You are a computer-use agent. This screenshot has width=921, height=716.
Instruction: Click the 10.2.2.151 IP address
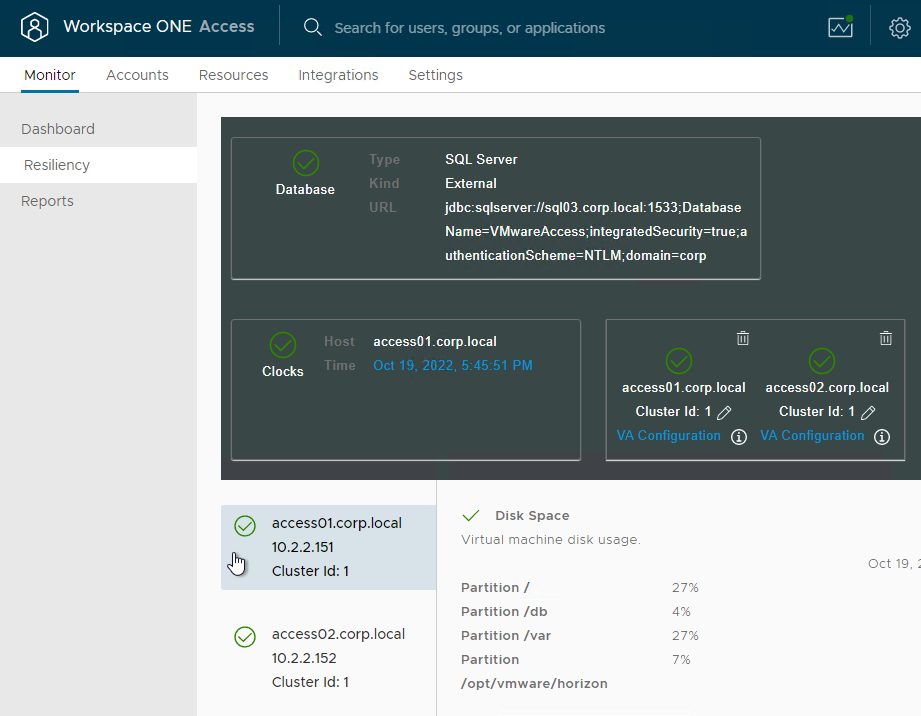pos(302,547)
